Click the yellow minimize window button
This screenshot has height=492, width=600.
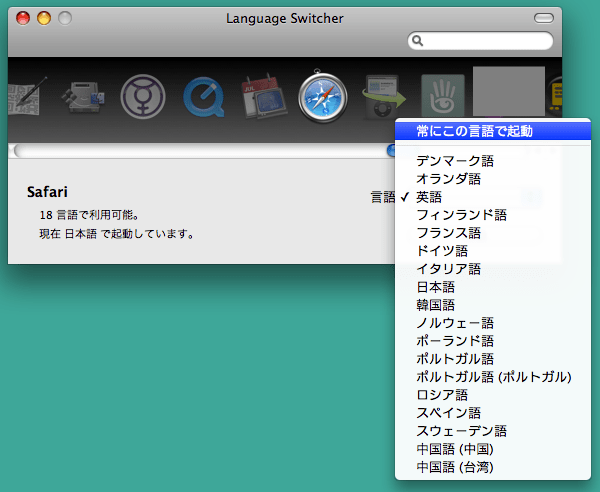point(44,18)
